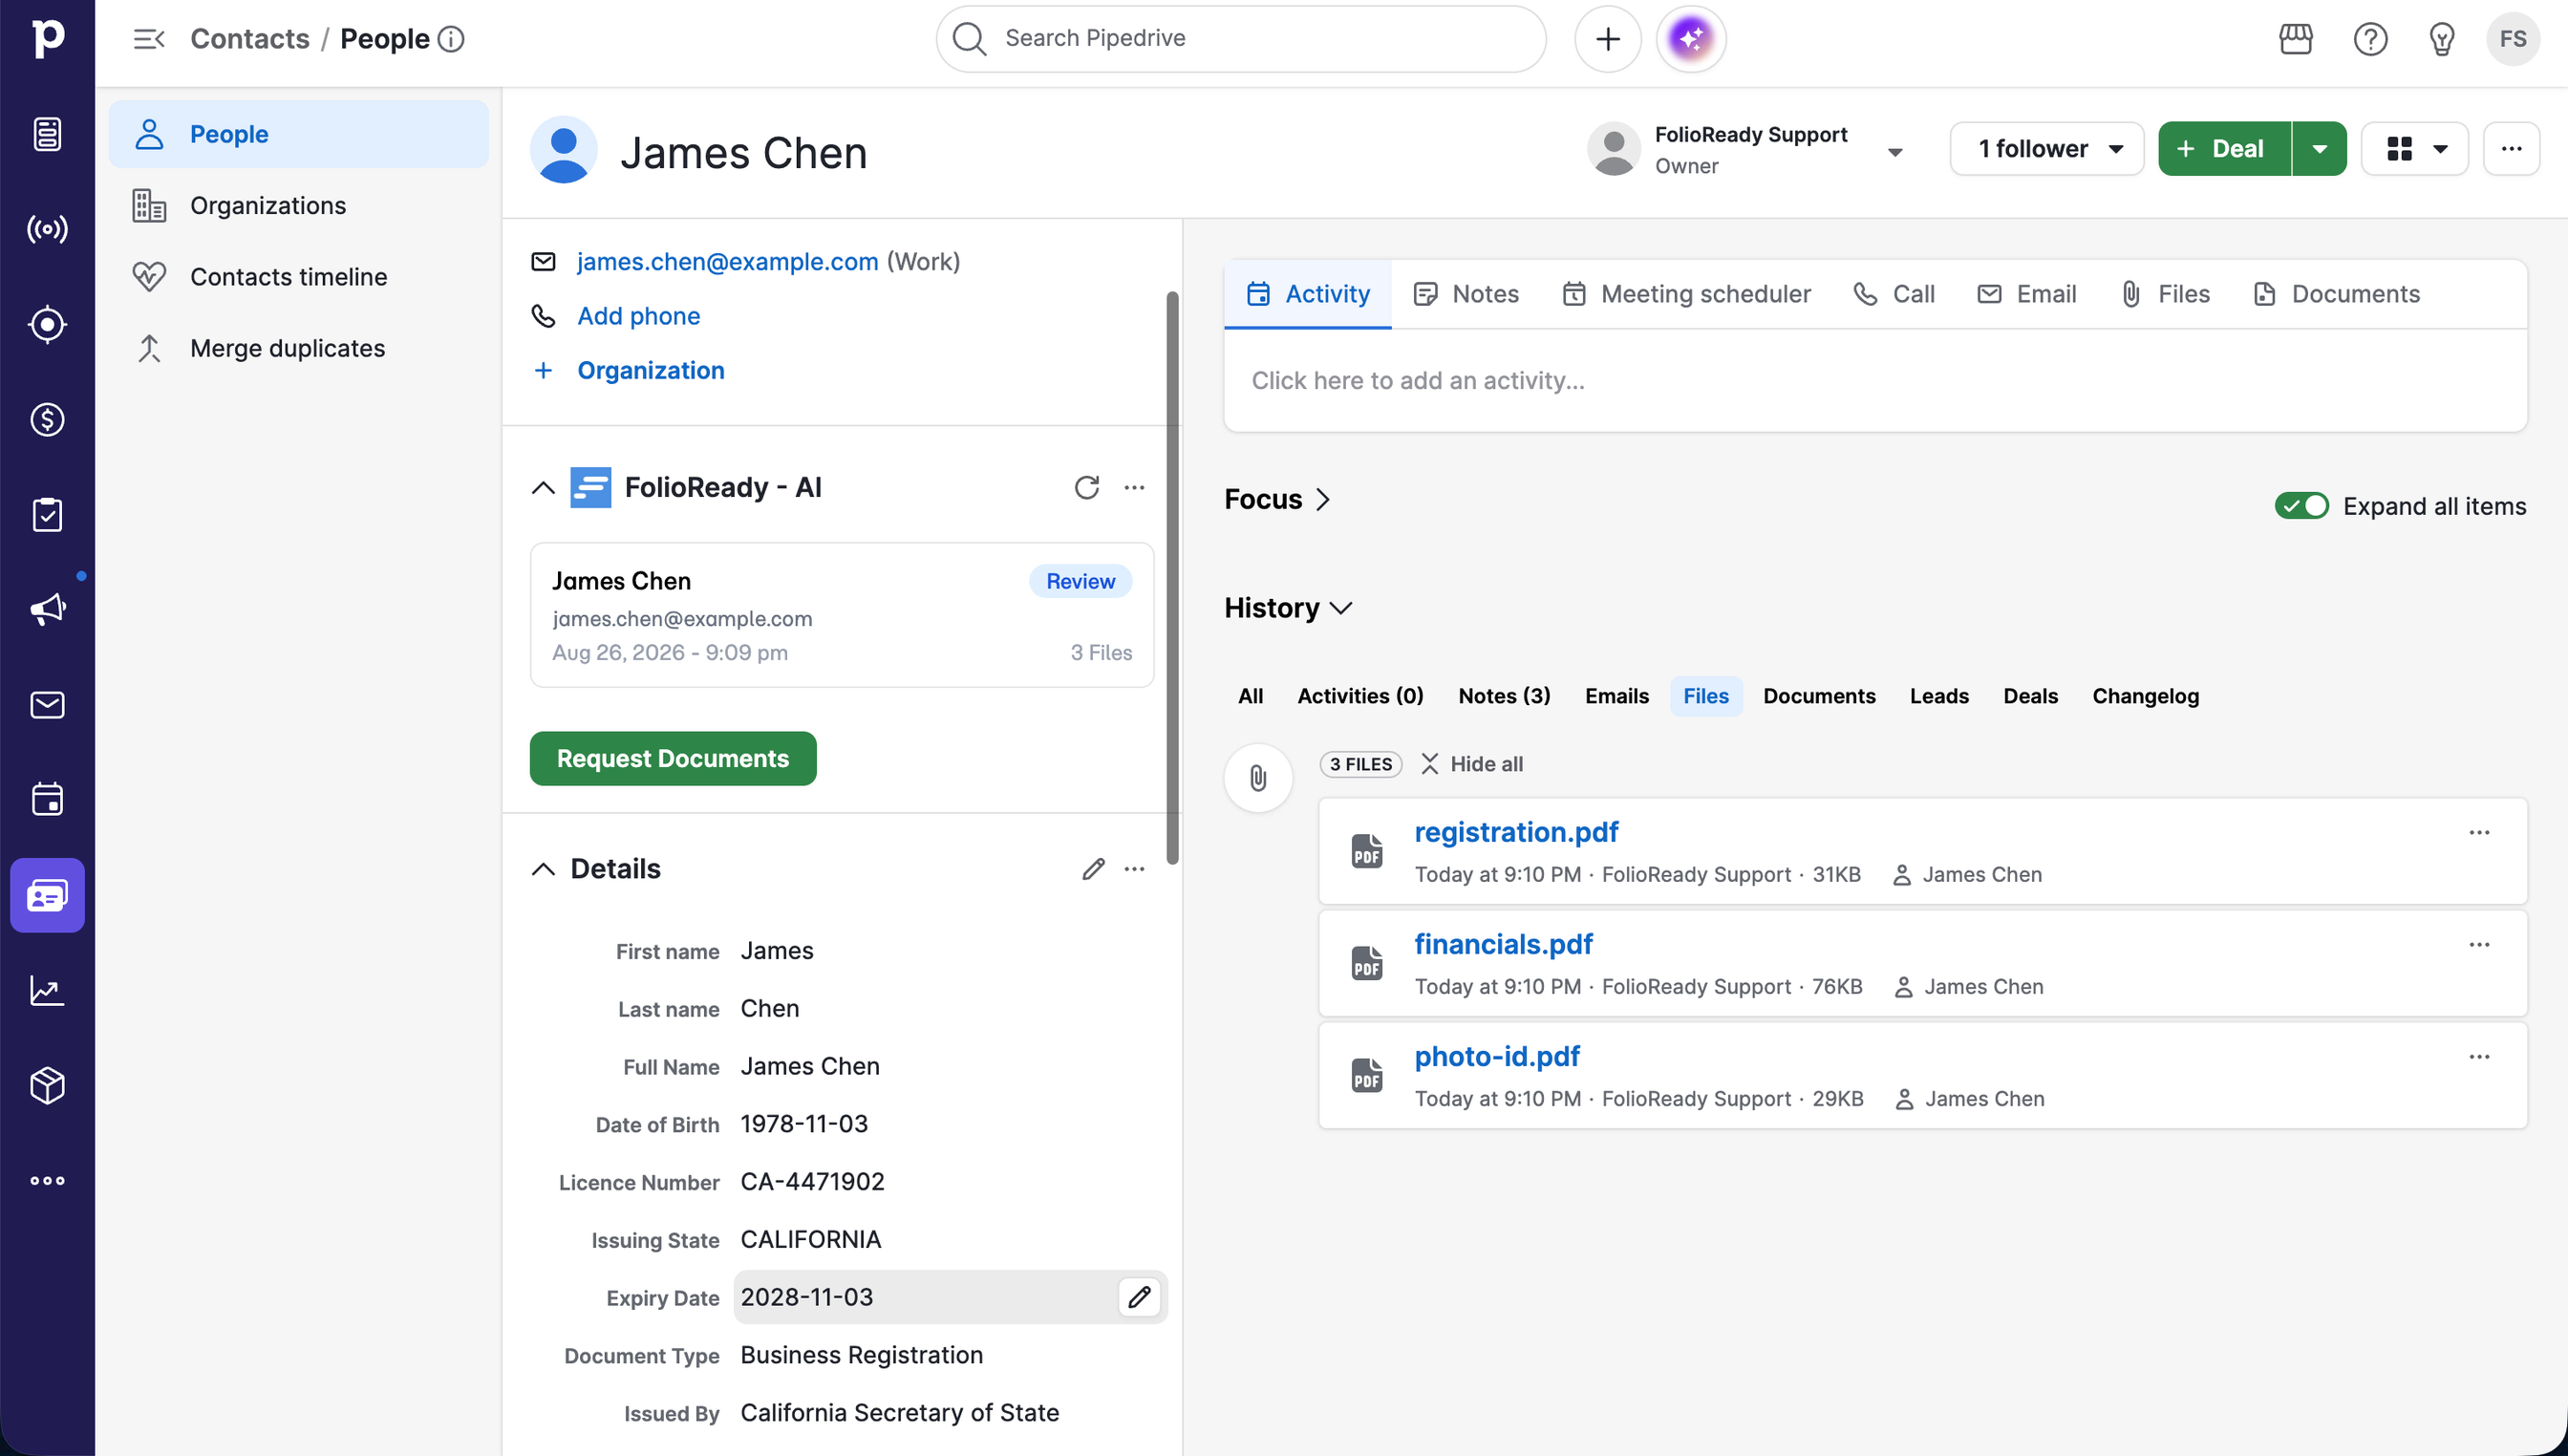Collapse the FolioReady - AI section

pos(543,488)
